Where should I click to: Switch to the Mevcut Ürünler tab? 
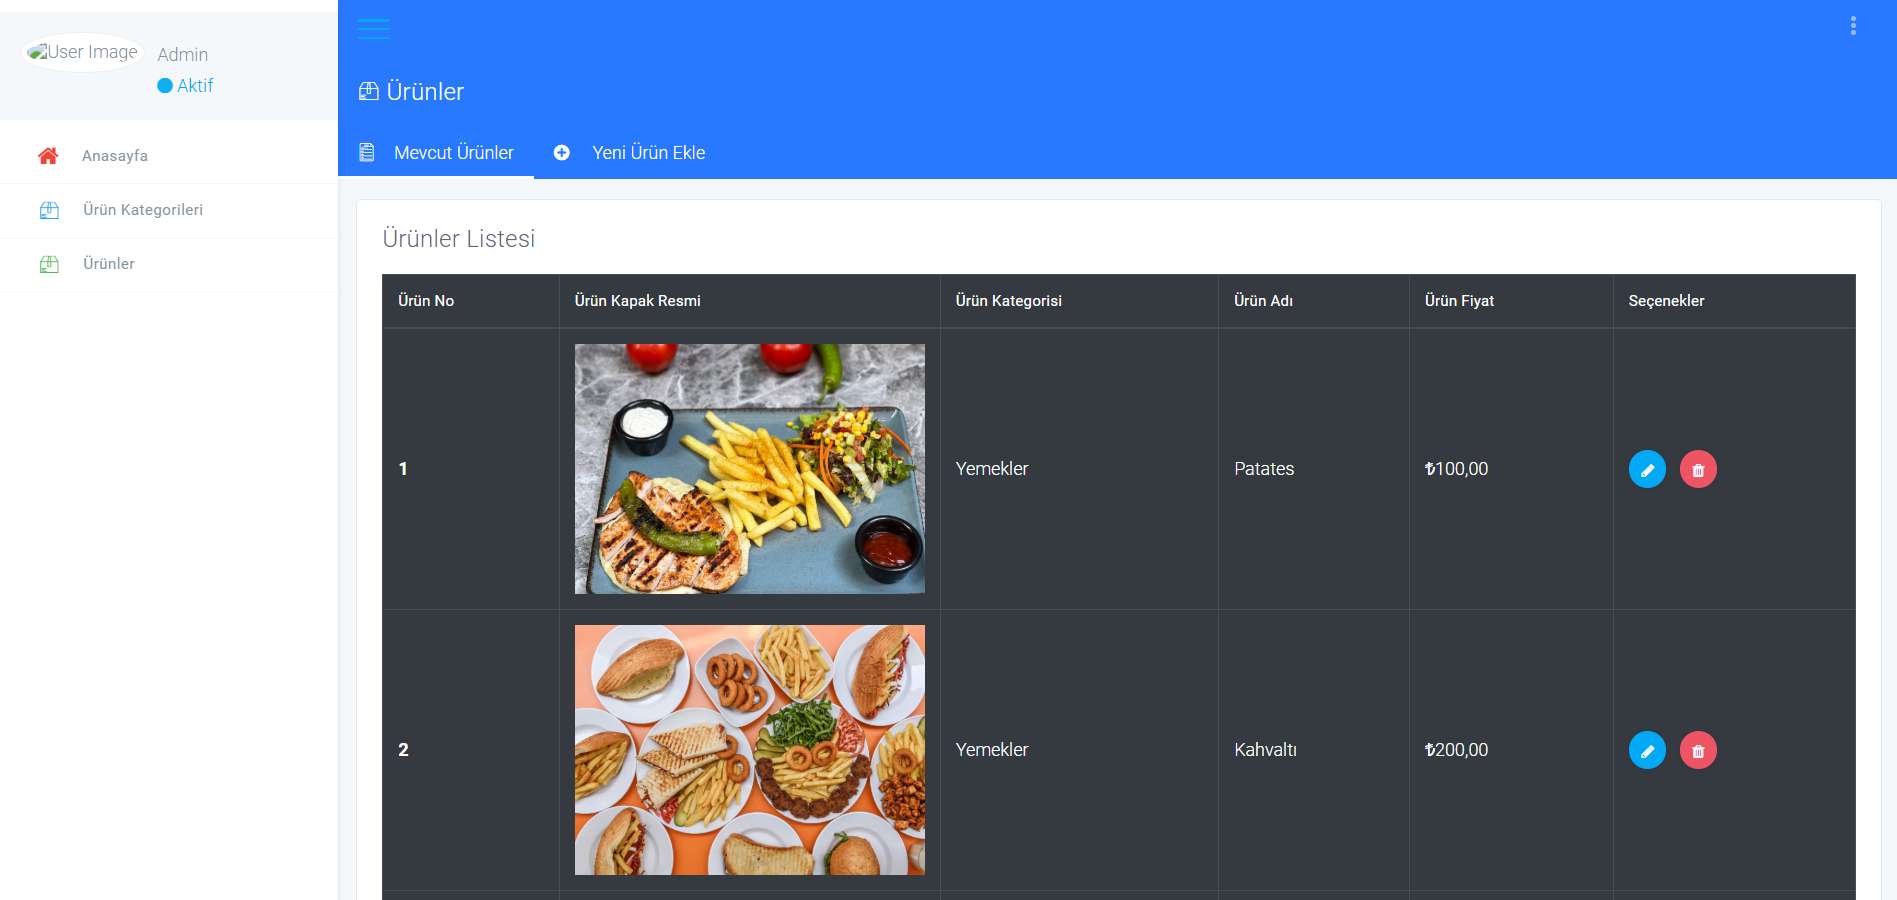(453, 153)
